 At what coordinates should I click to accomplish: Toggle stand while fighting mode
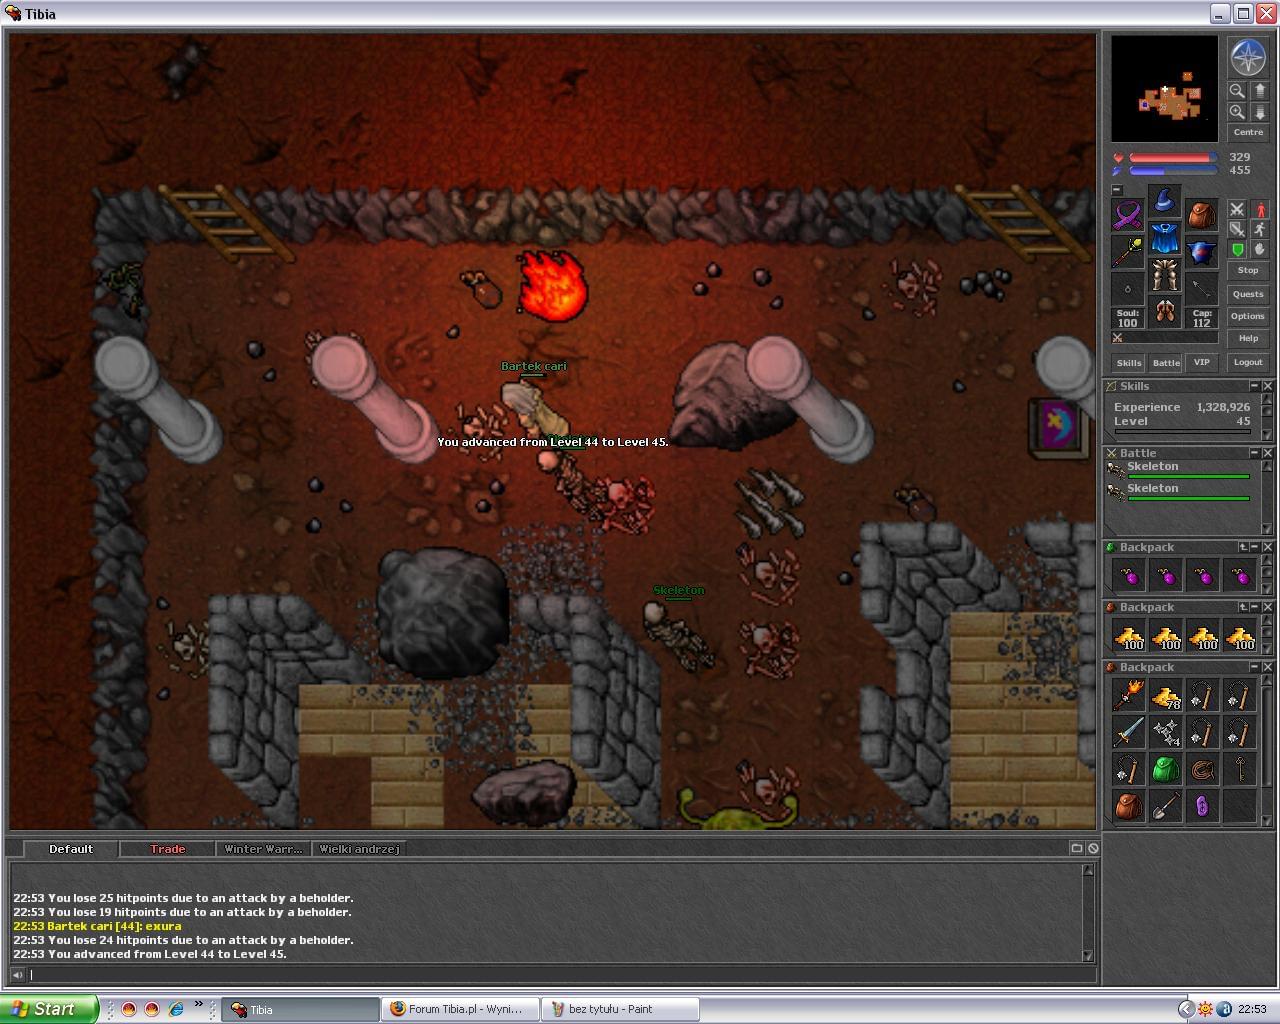click(x=1260, y=209)
